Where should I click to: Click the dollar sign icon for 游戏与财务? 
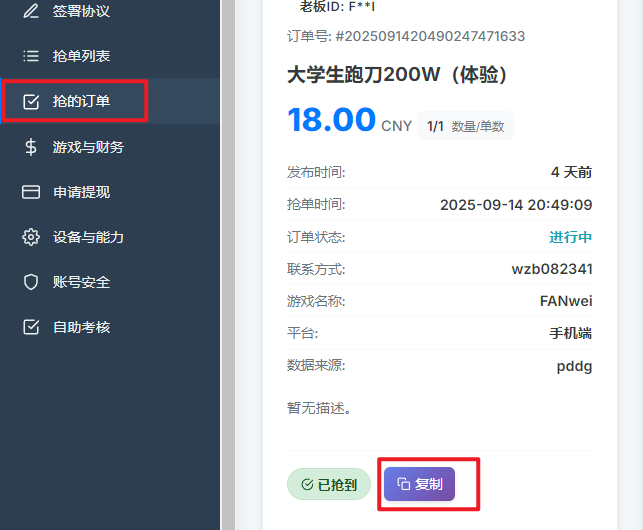tap(31, 147)
